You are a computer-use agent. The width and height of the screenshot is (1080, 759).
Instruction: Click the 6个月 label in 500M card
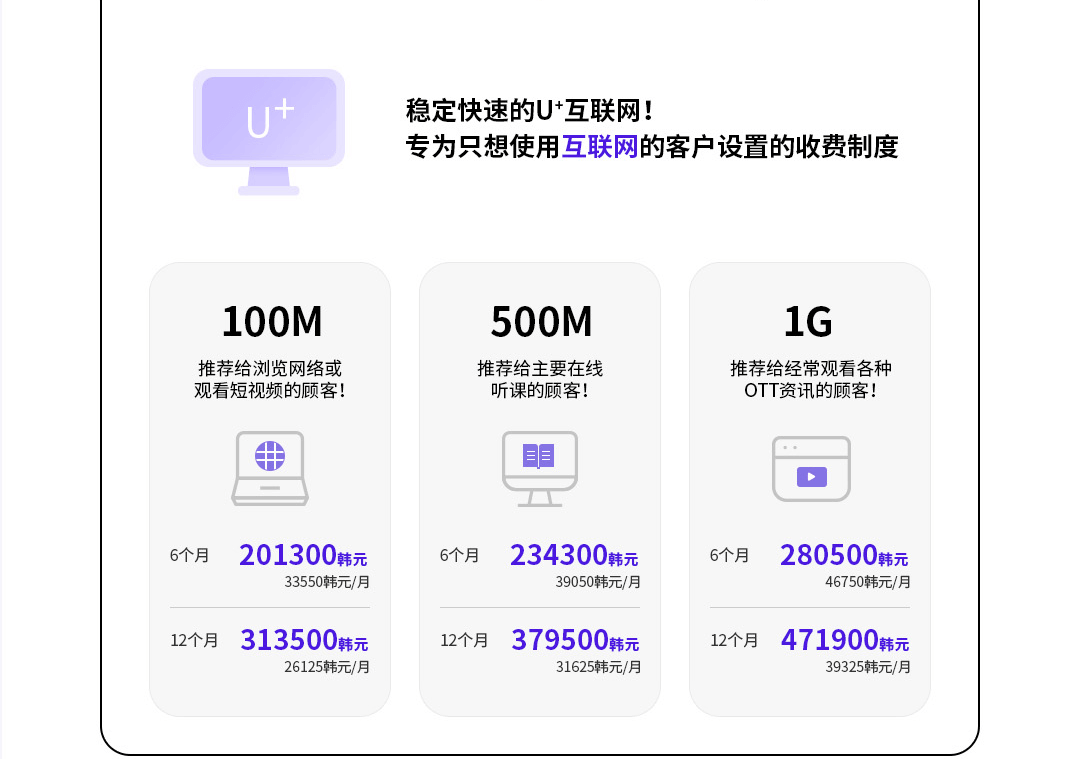coord(459,555)
